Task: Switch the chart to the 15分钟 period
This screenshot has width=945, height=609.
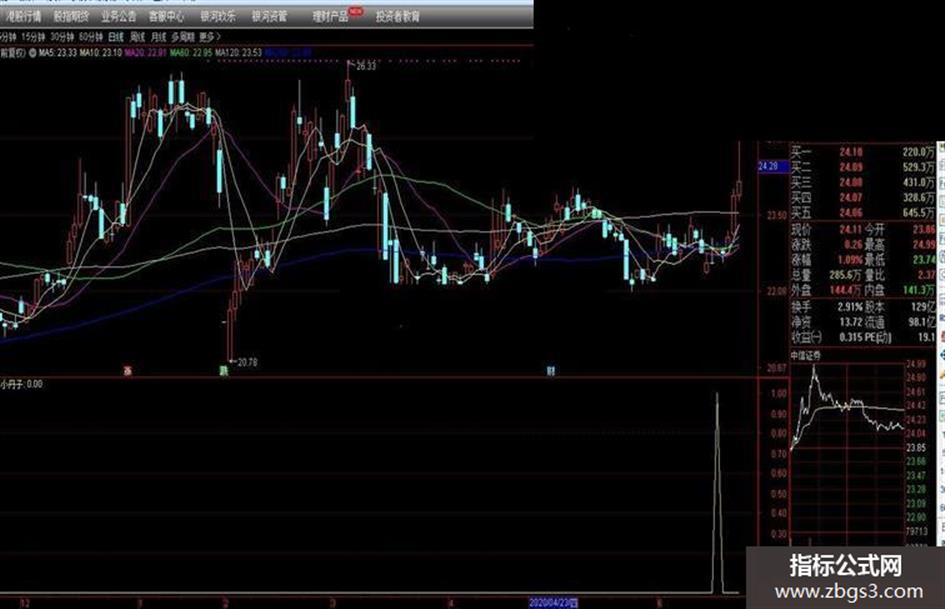Action: tap(33, 37)
